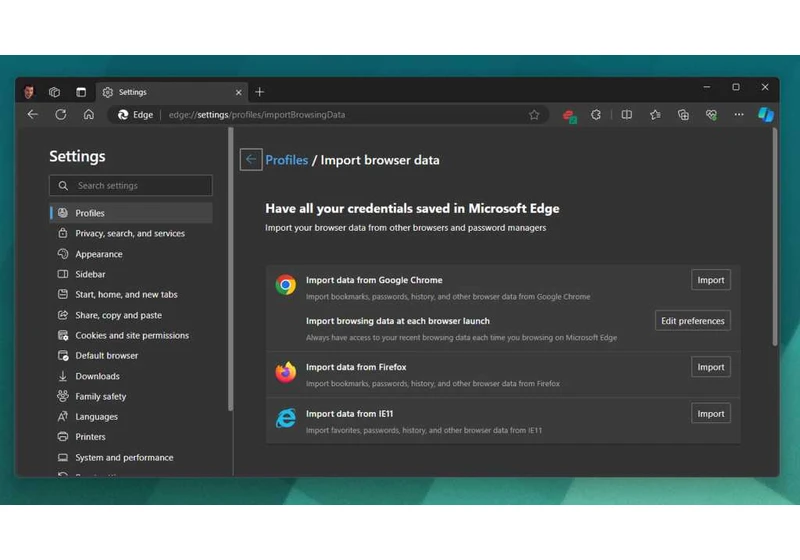Refresh the page
This screenshot has width=800, height=560.
(x=61, y=115)
